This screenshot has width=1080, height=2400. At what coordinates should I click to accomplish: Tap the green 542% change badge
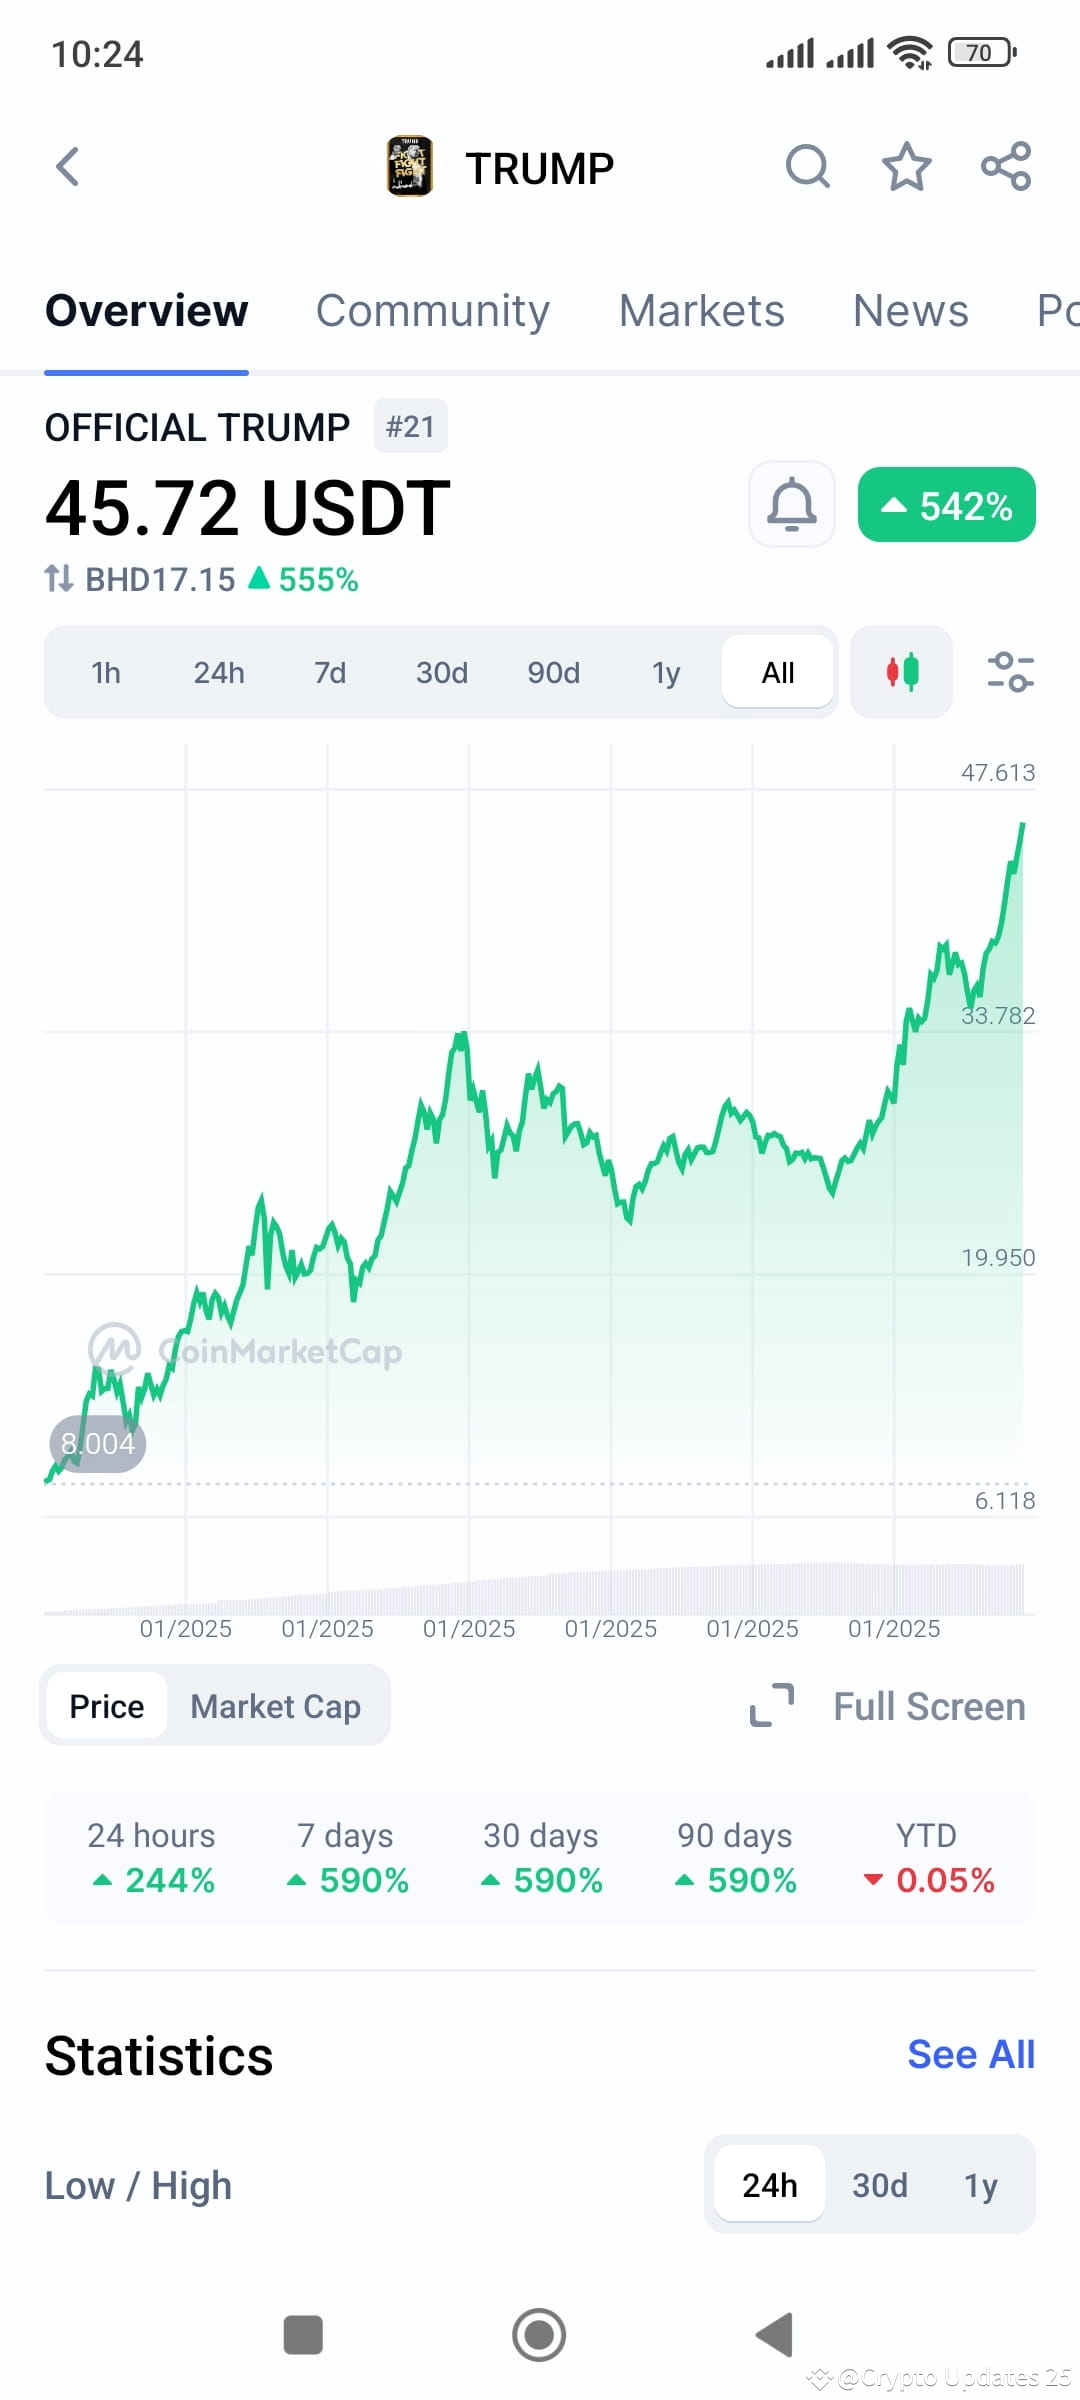[x=947, y=505]
